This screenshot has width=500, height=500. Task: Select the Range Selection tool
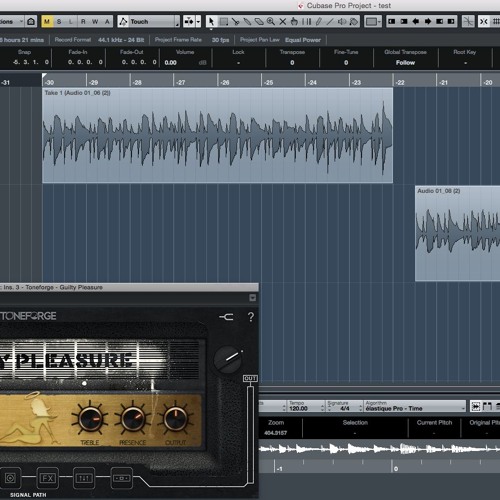224,22
